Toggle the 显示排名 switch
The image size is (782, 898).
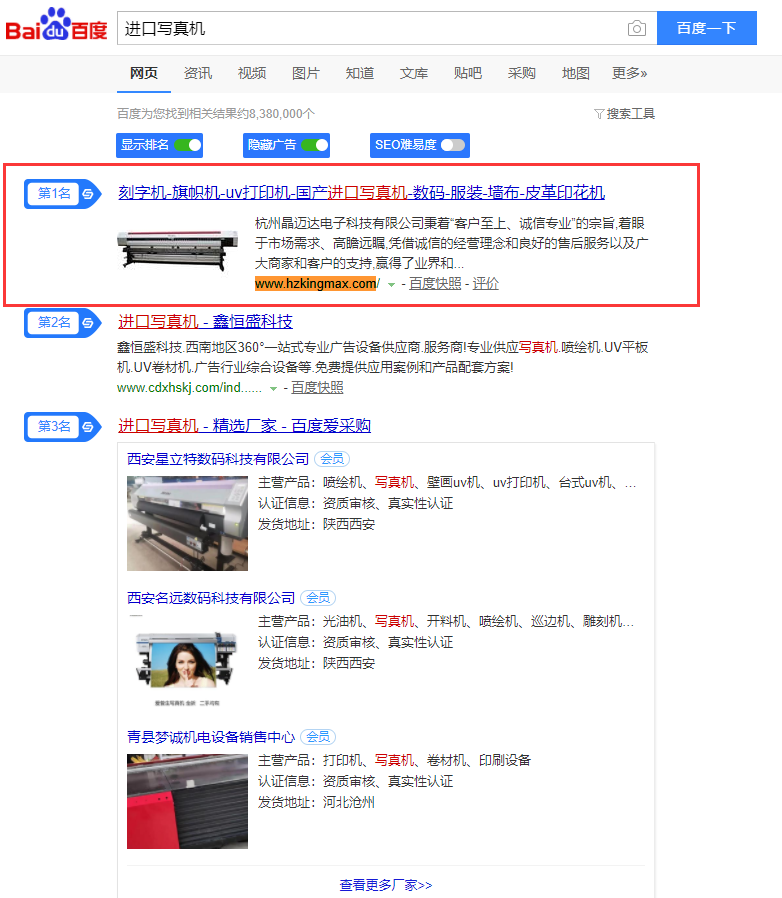click(188, 145)
